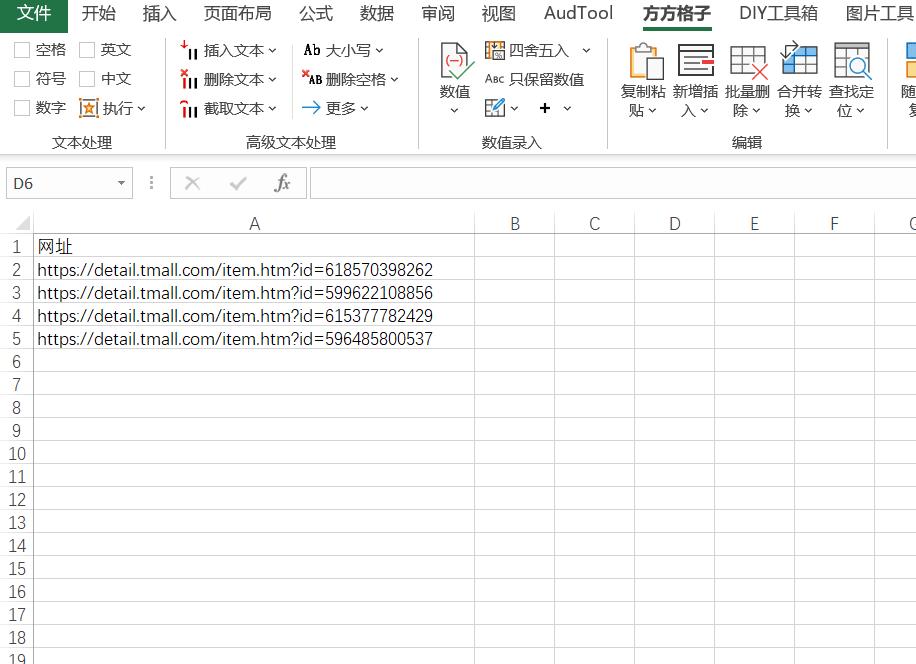Select row 10 header
916x664 pixels.
(x=16, y=453)
